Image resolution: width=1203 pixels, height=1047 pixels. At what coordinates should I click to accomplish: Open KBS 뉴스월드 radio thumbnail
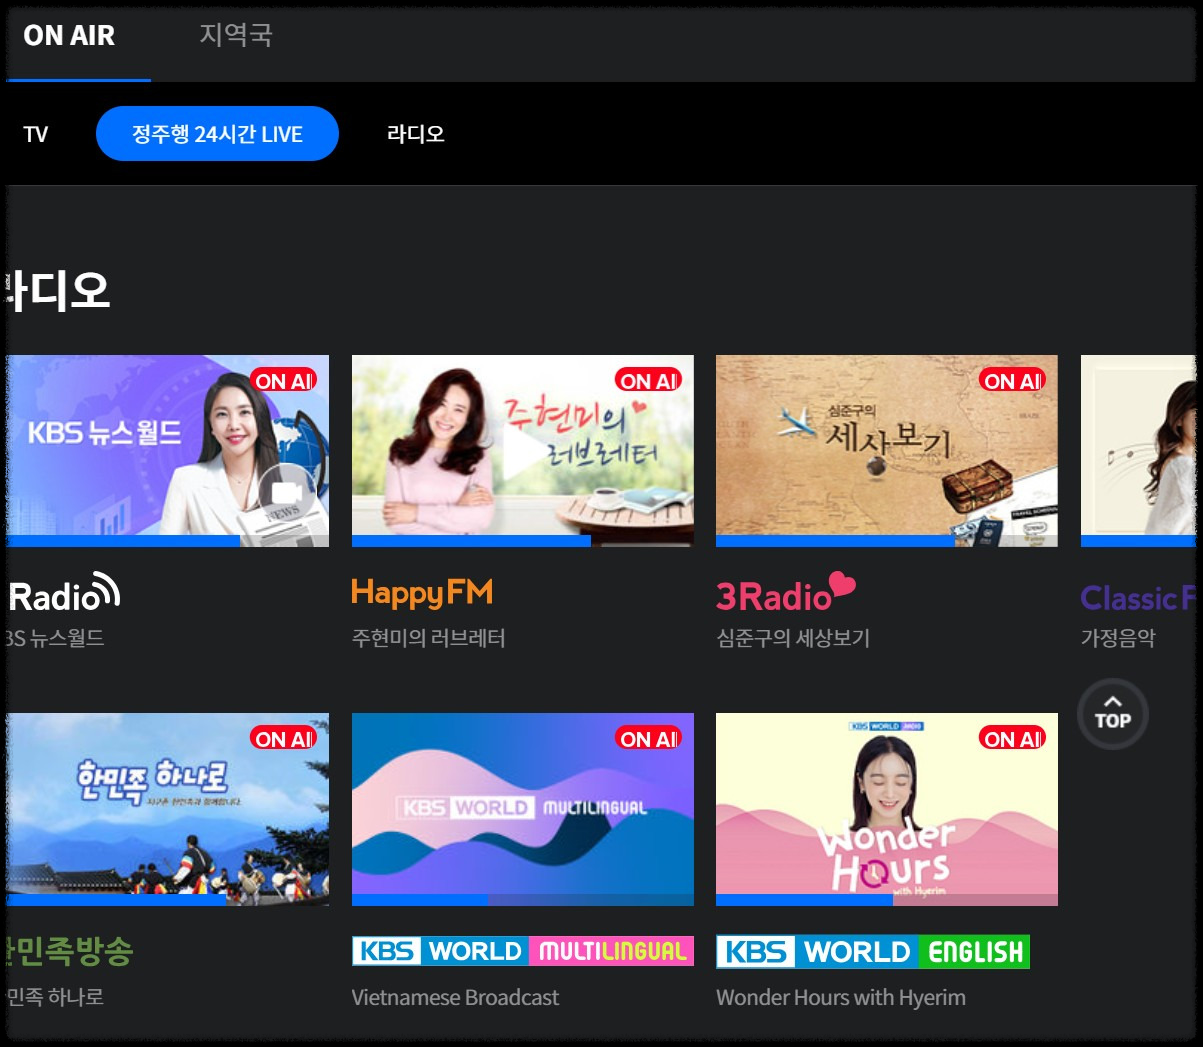coord(167,451)
